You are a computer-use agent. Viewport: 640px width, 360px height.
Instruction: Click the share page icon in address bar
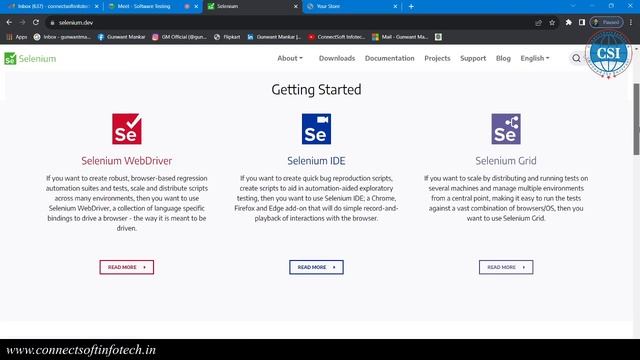coord(538,22)
